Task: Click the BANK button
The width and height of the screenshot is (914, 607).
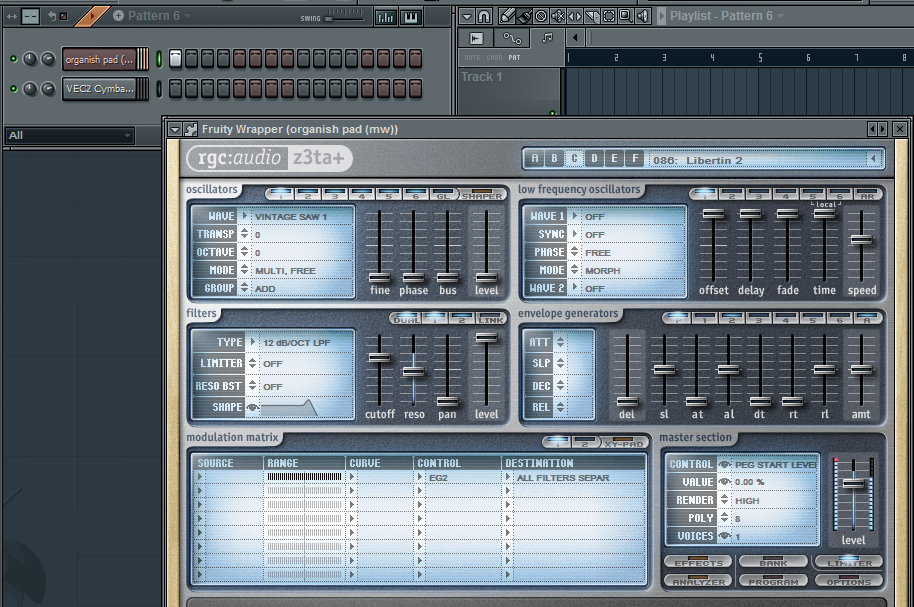Action: 773,563
